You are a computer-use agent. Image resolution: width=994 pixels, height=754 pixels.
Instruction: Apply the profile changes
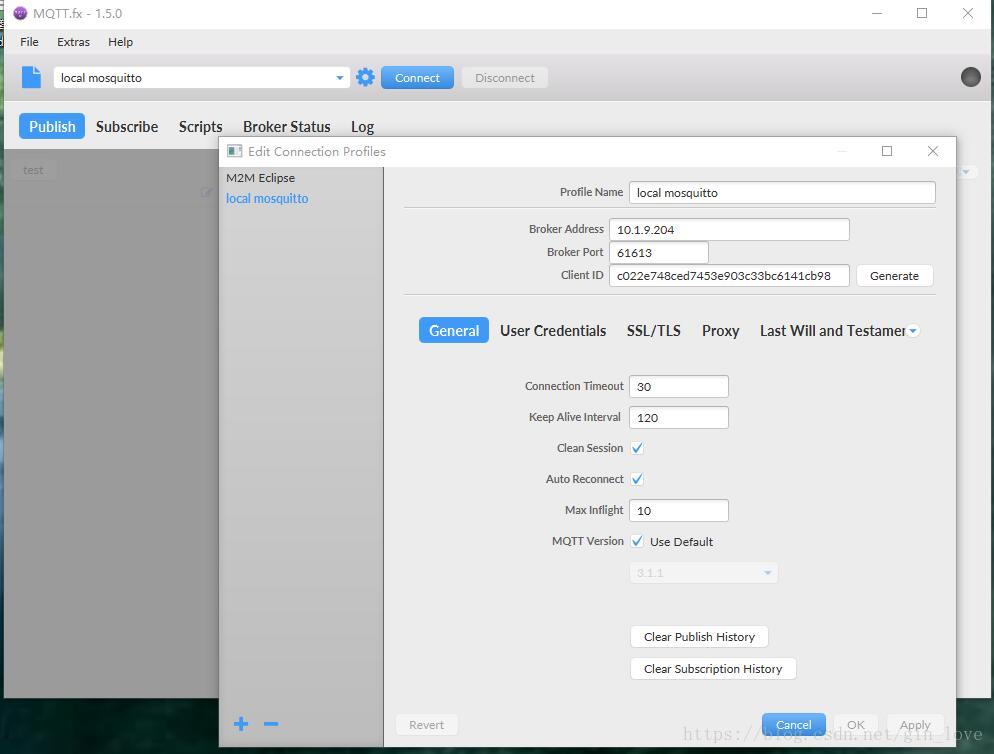tap(914, 725)
